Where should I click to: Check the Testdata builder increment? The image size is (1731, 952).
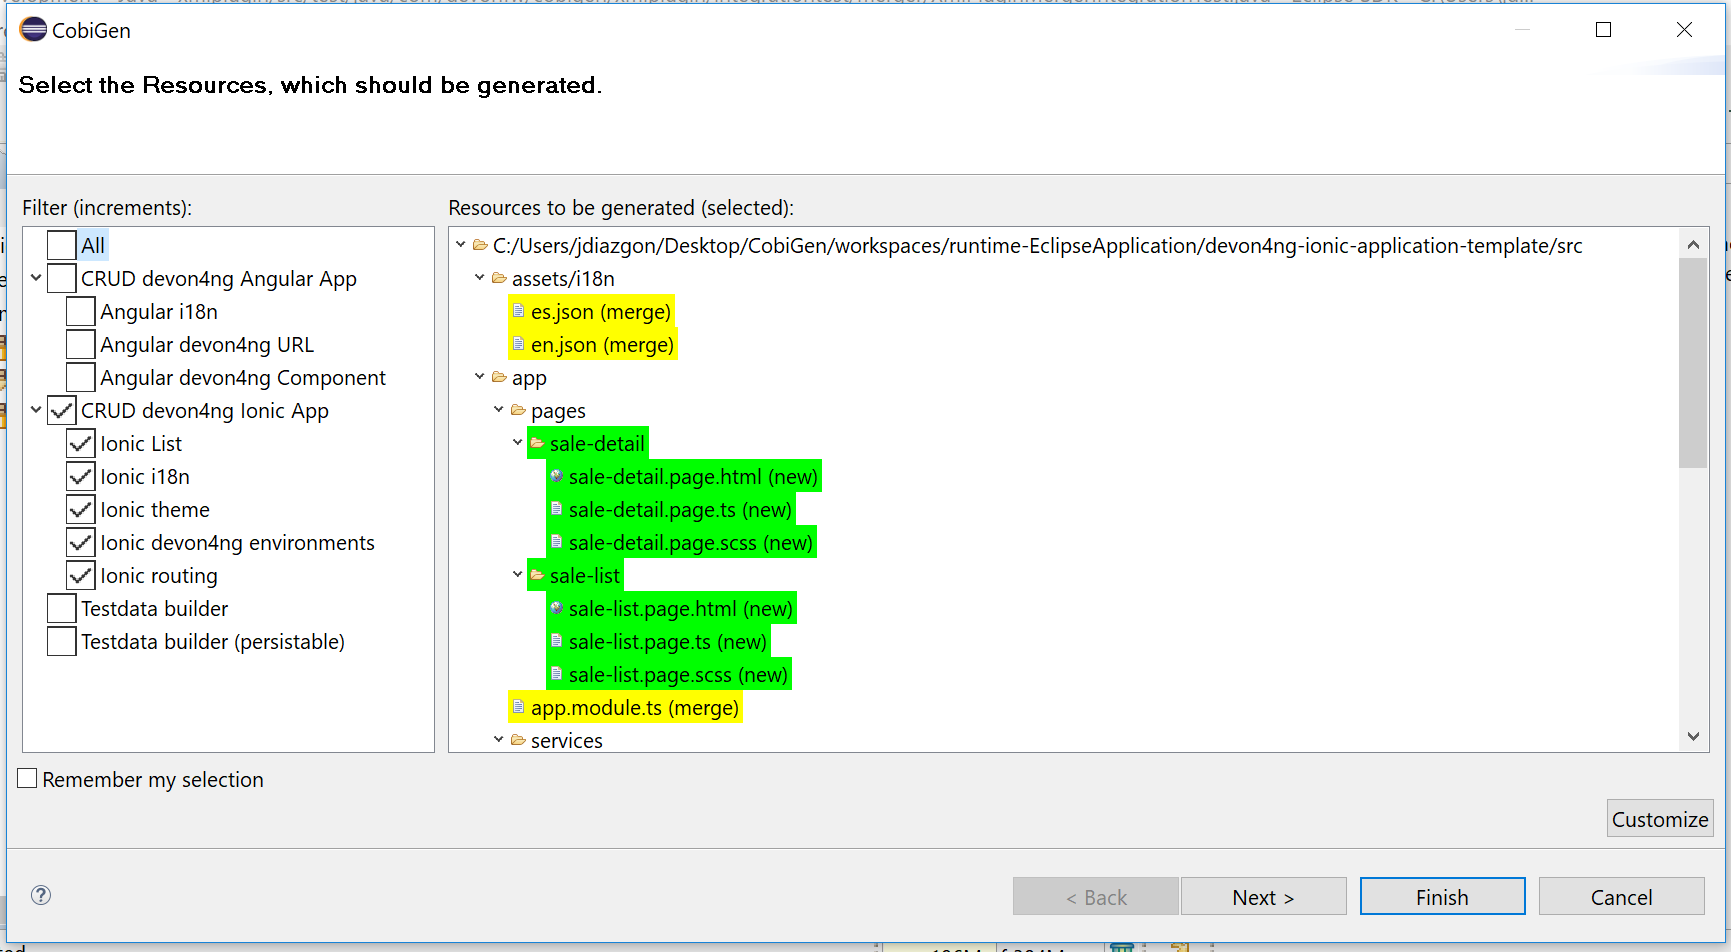point(62,609)
